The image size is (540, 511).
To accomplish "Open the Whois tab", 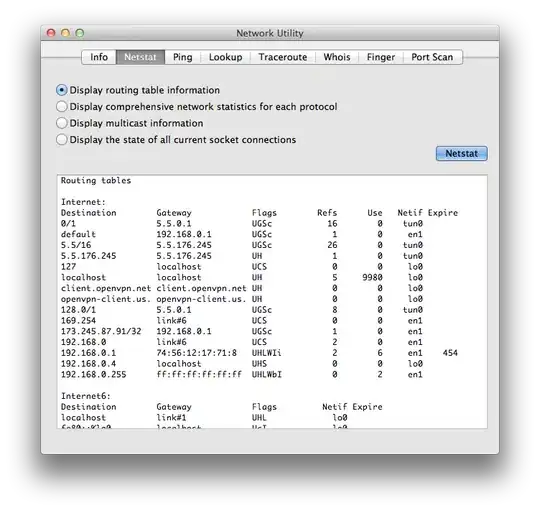I will click(337, 57).
